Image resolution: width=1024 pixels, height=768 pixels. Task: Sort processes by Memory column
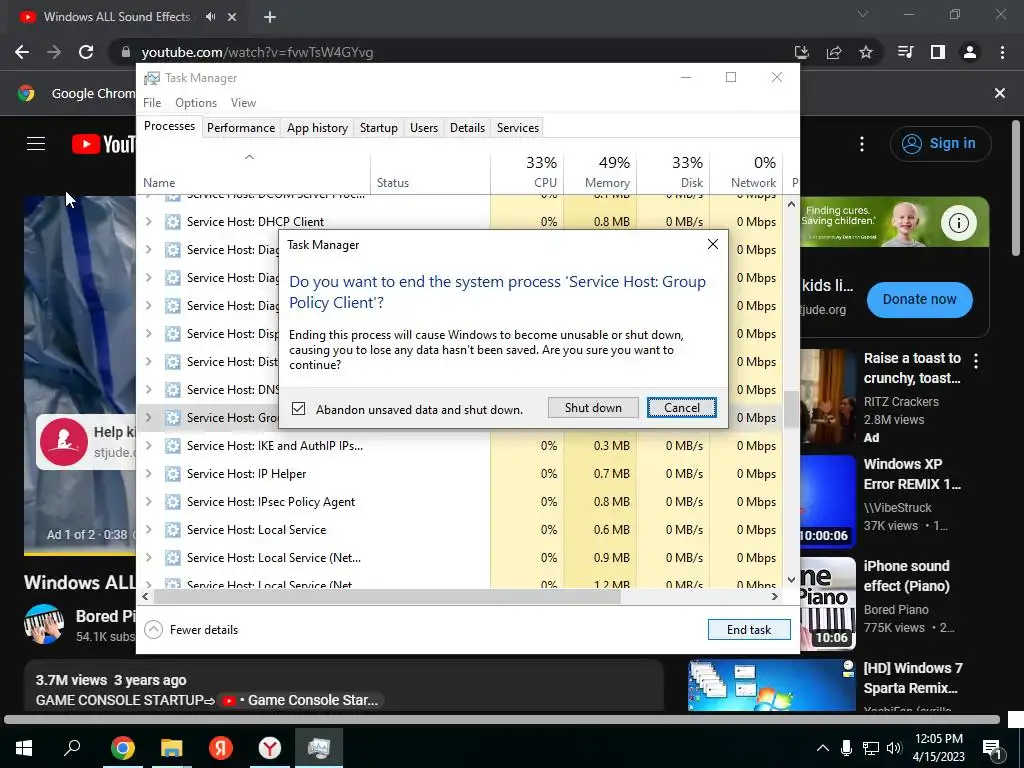pos(600,172)
